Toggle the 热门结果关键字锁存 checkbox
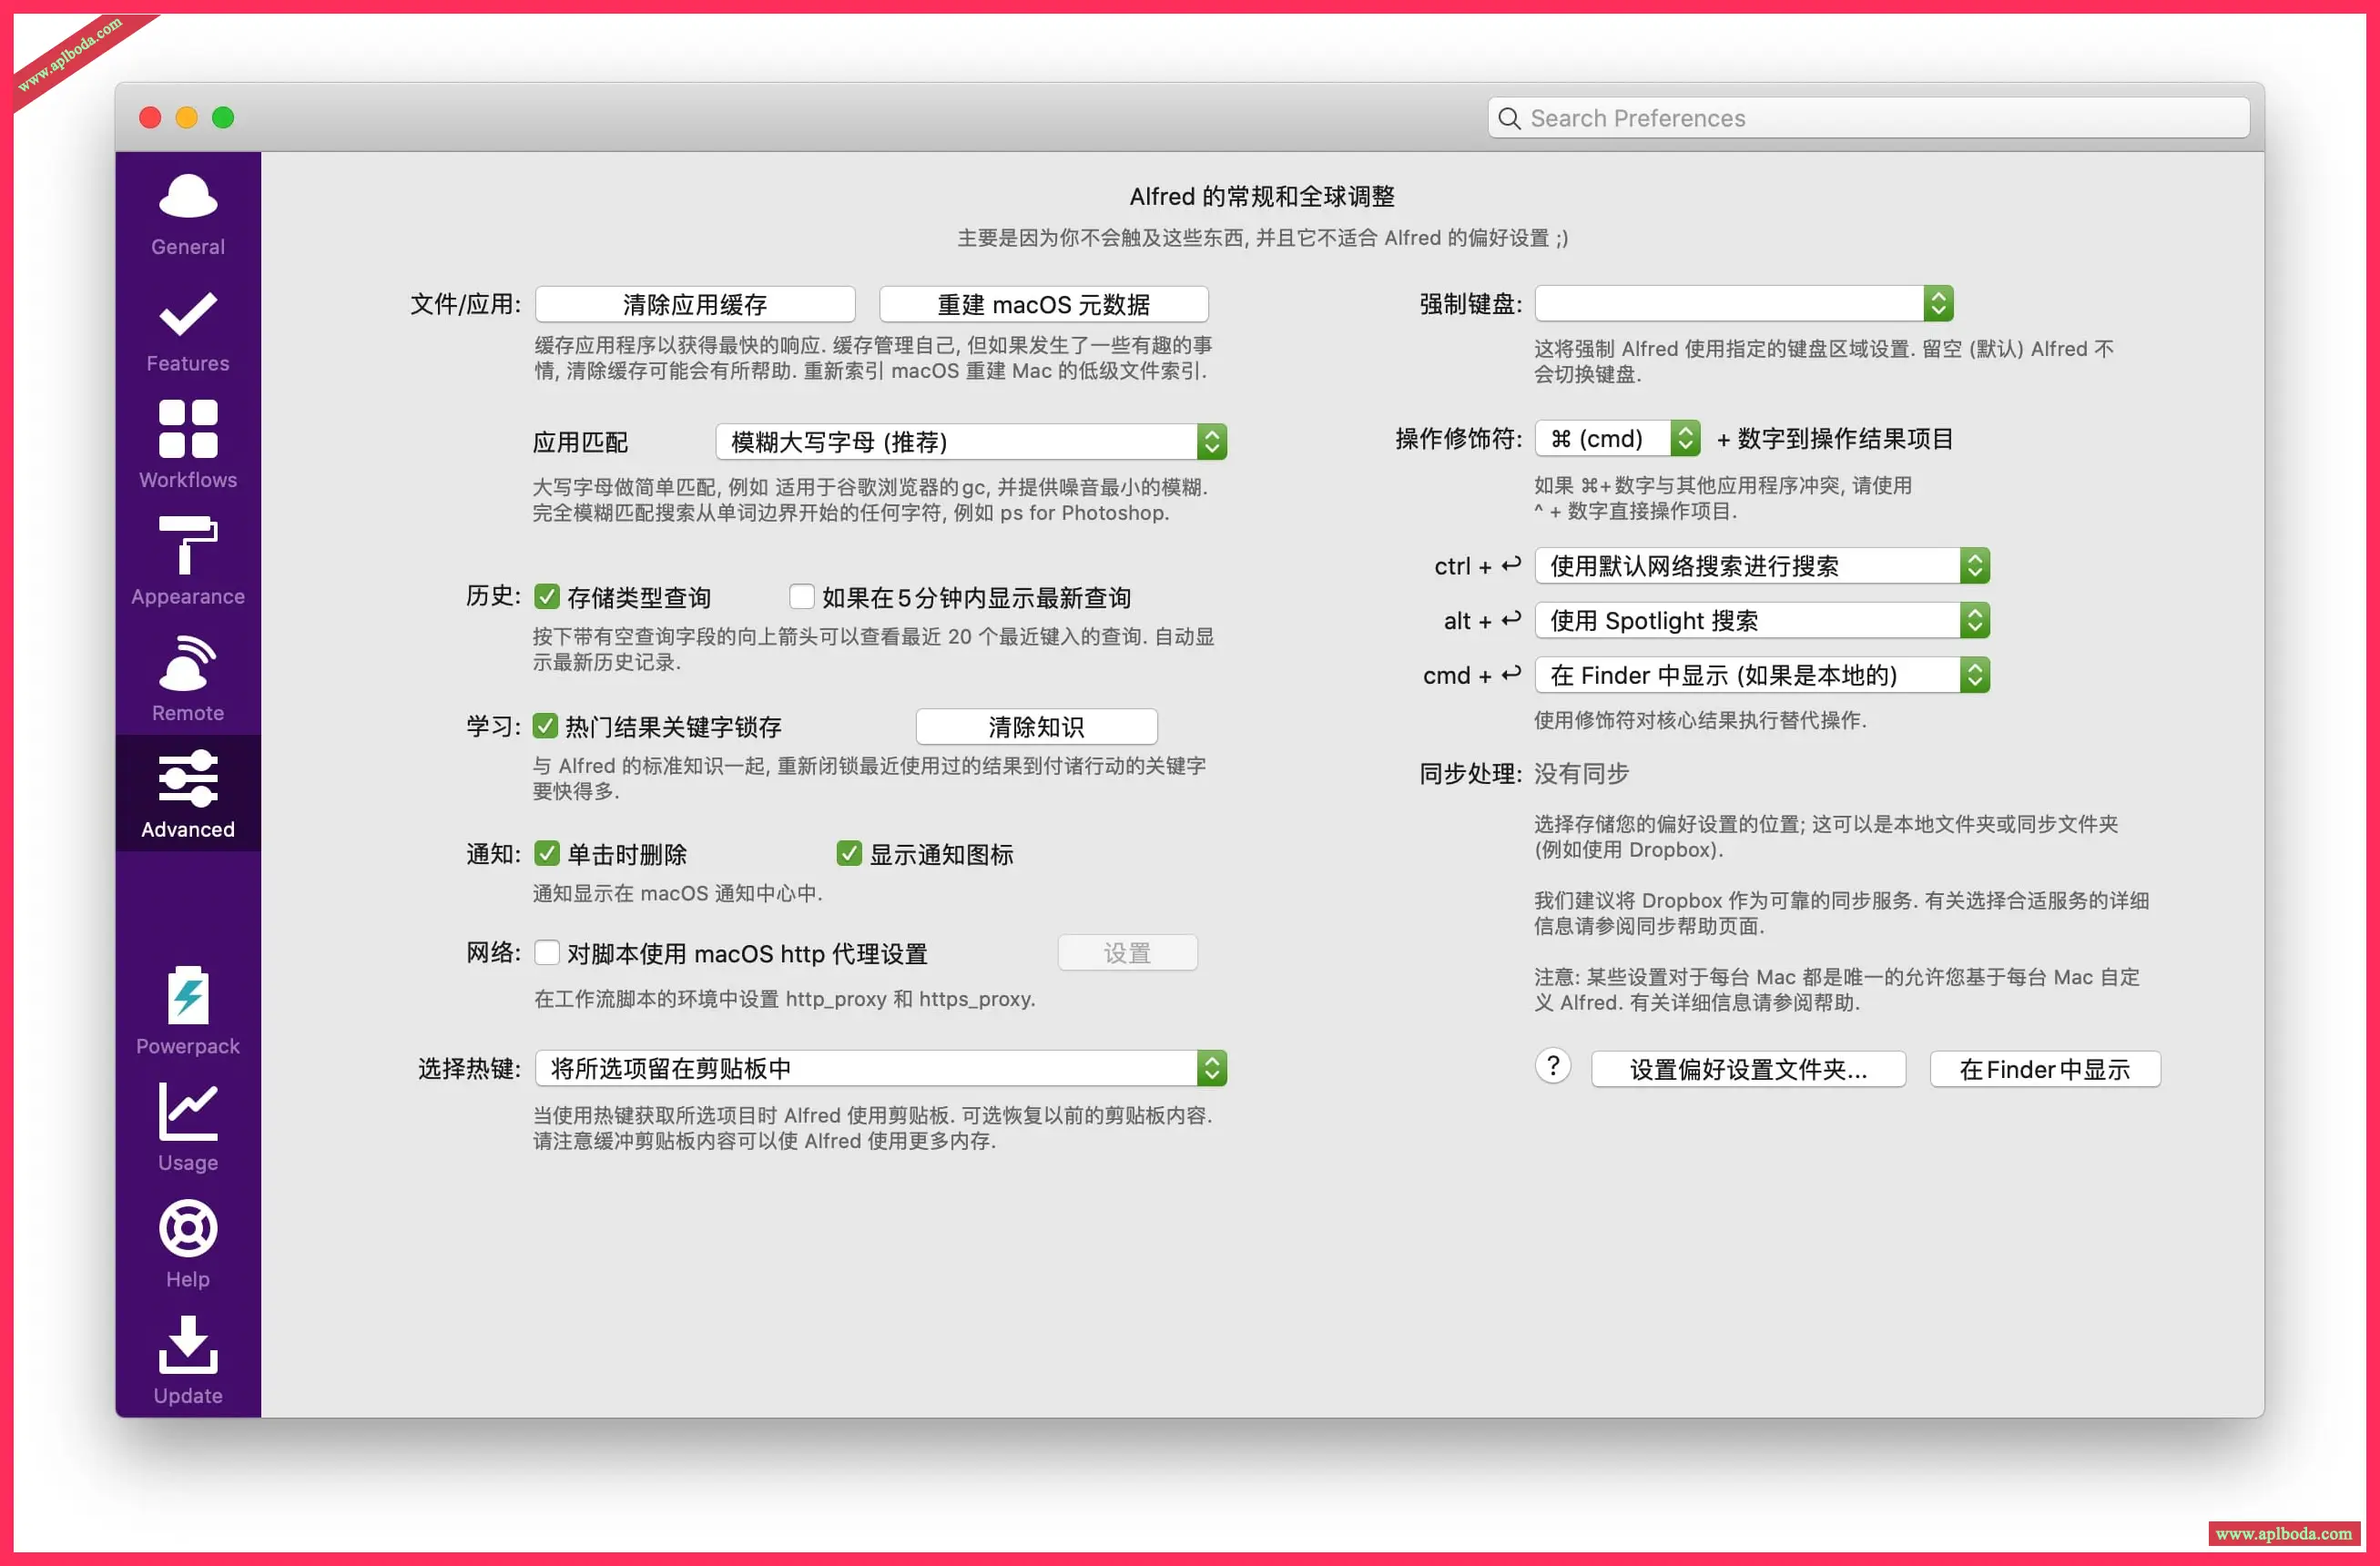This screenshot has width=2380, height=1566. (x=545, y=726)
